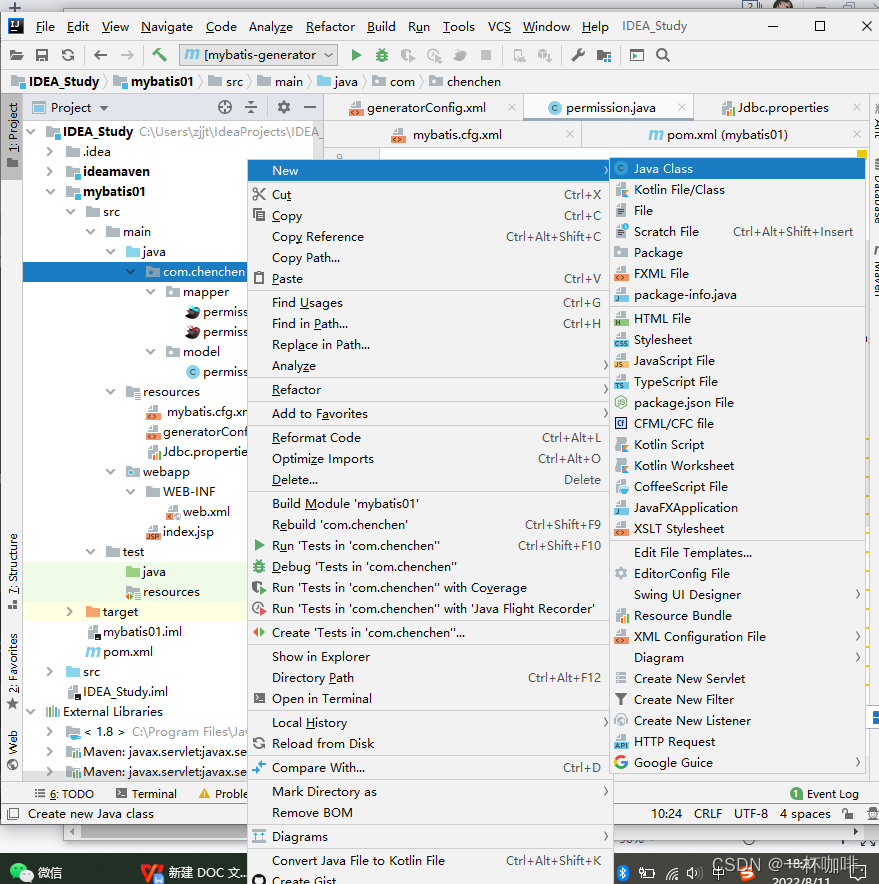The image size is (879, 884).
Task: Click the Open folder toolbar icon
Action: pyautogui.click(x=16, y=55)
